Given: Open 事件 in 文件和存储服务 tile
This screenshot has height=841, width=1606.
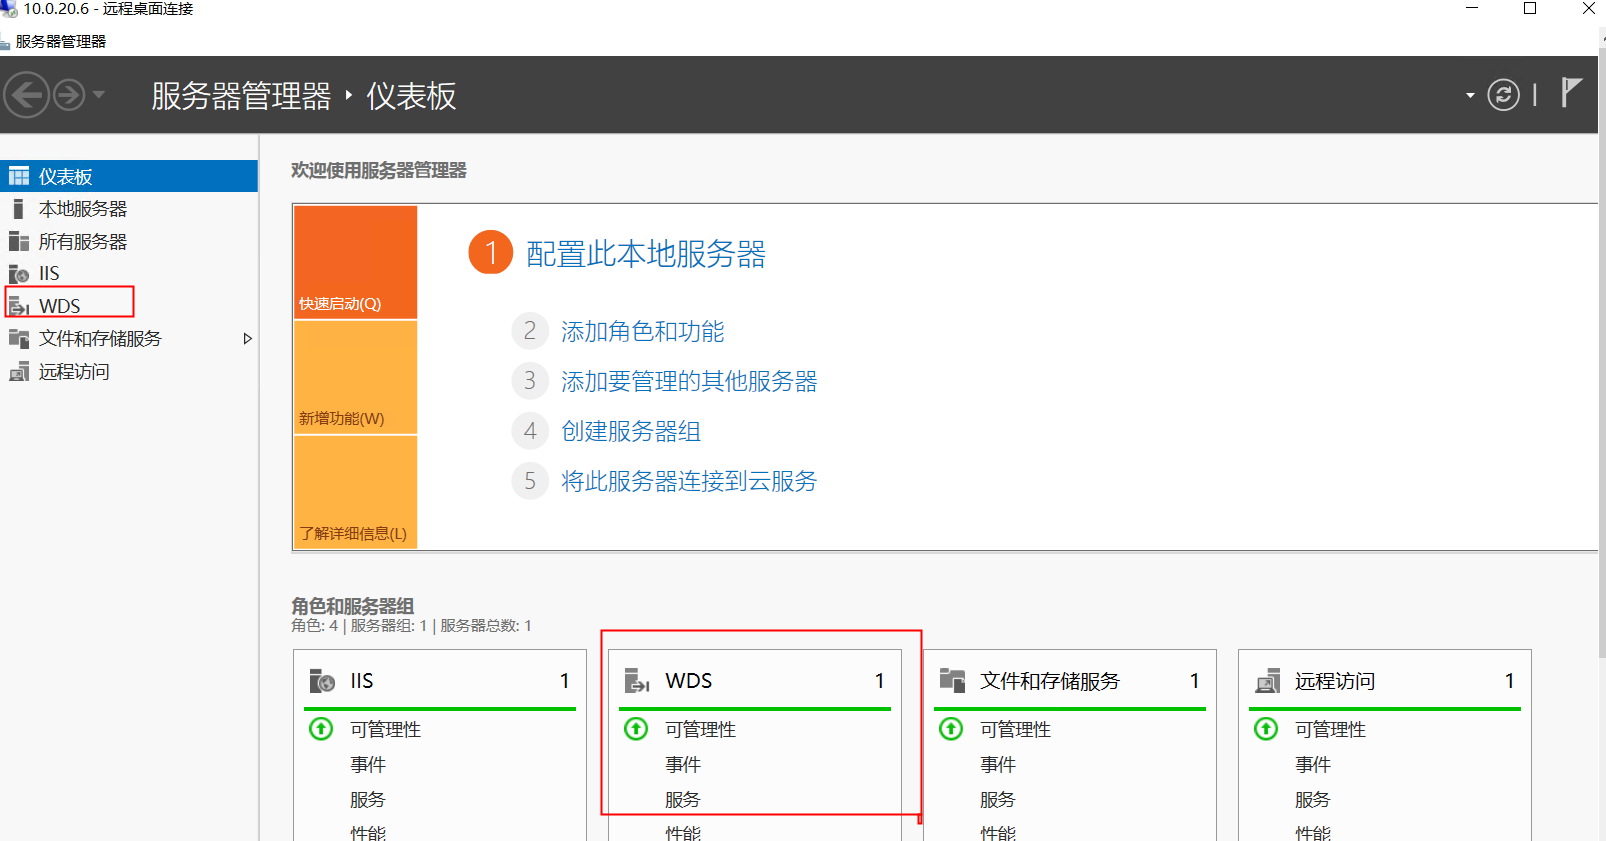Looking at the screenshot, I should coord(998,765).
